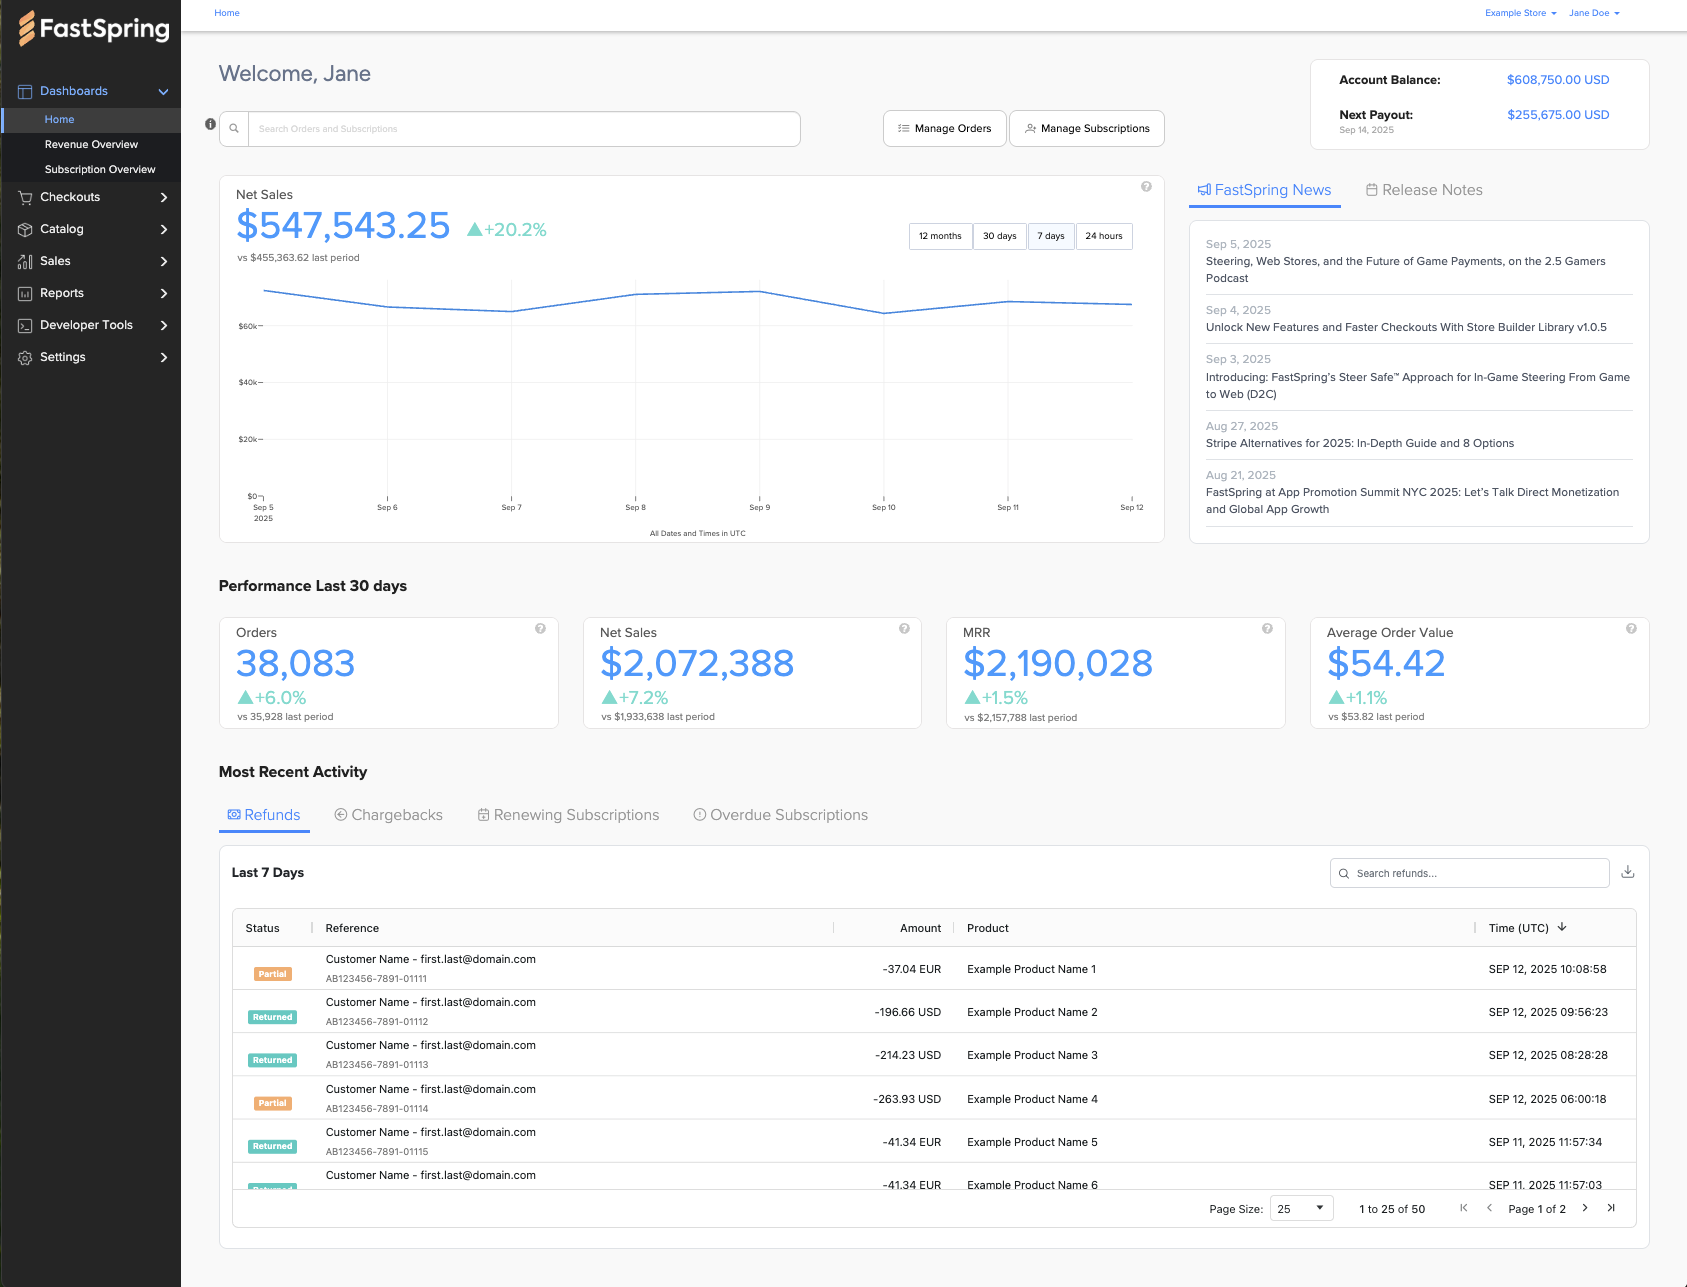Click the Reports icon in sidebar
The height and width of the screenshot is (1287, 1687).
point(25,294)
